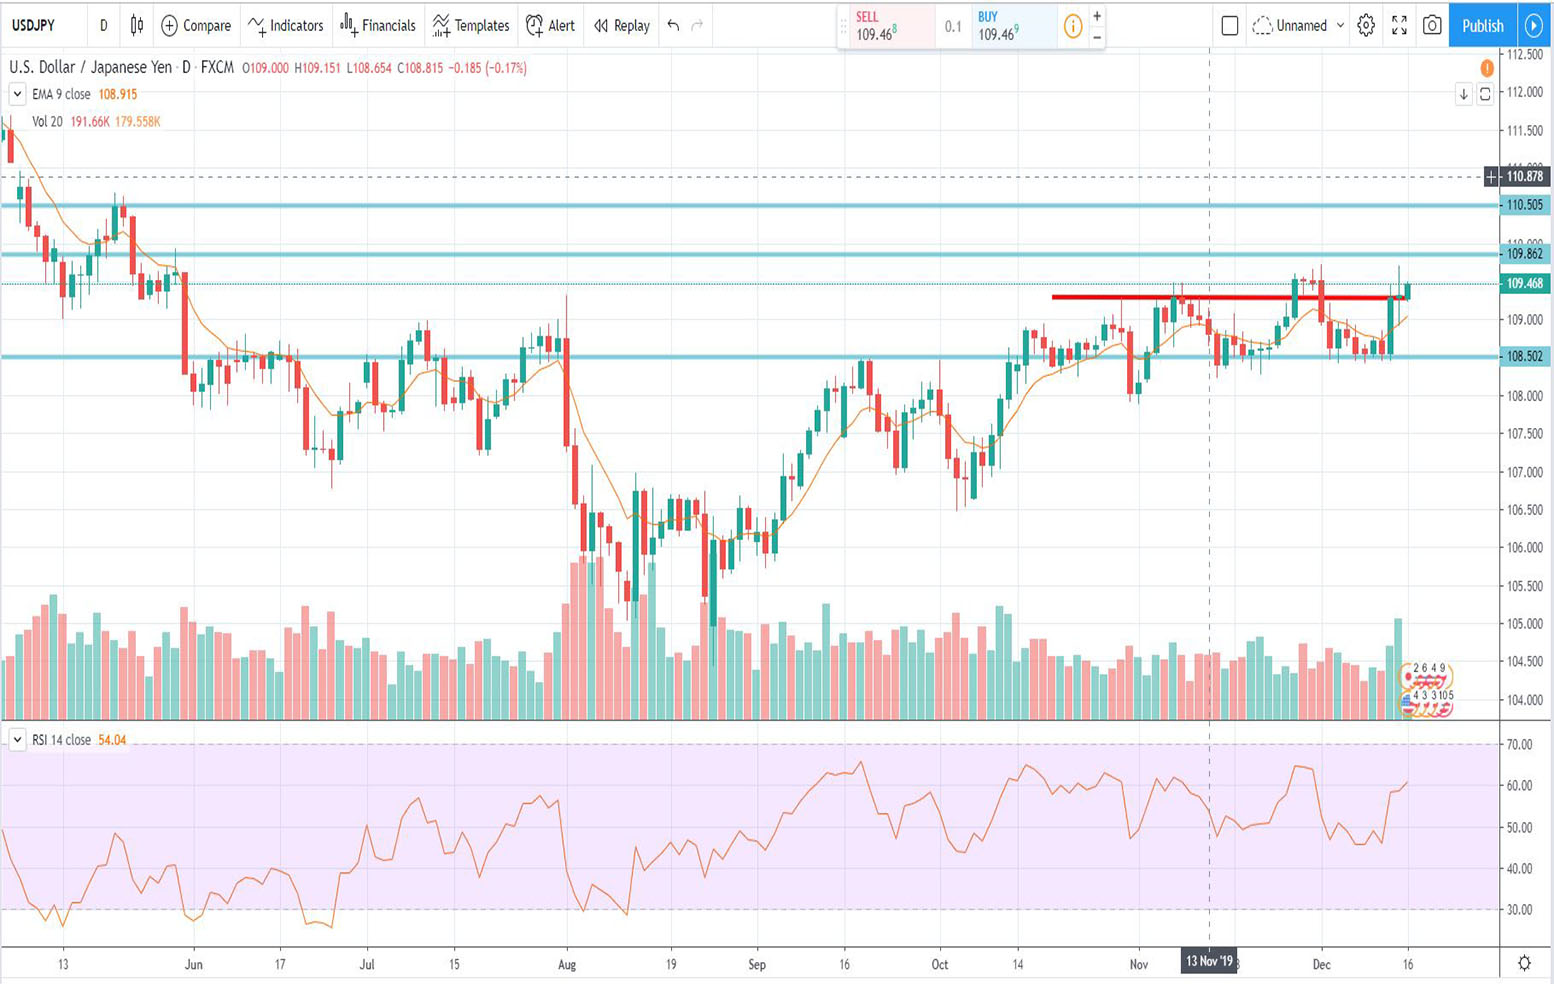This screenshot has width=1554, height=984.
Task: Click the orange exclamation warning icon
Action: point(1487,68)
